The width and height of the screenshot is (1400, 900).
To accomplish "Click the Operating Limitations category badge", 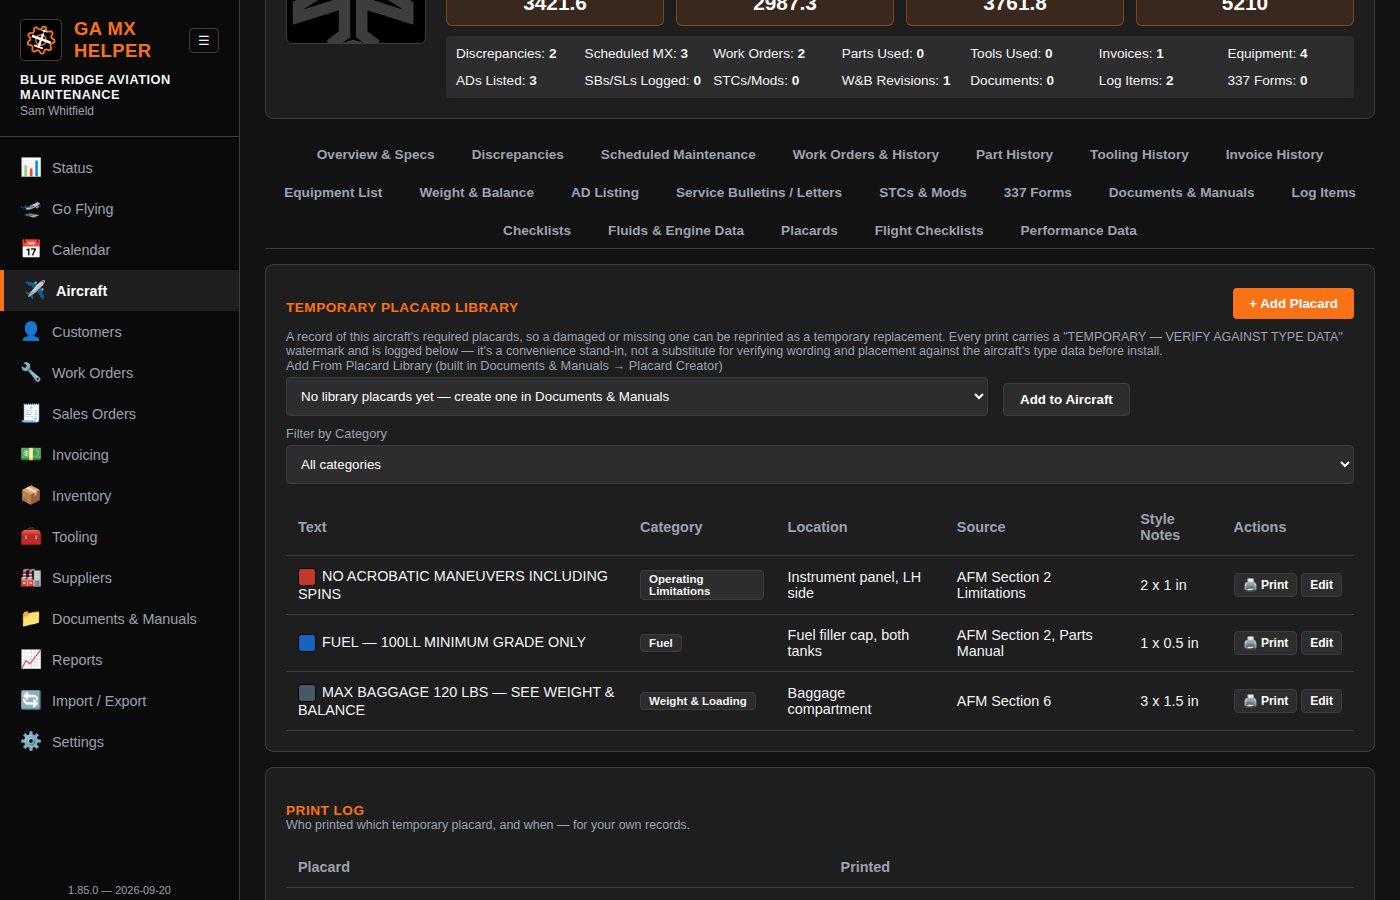I will [702, 585].
